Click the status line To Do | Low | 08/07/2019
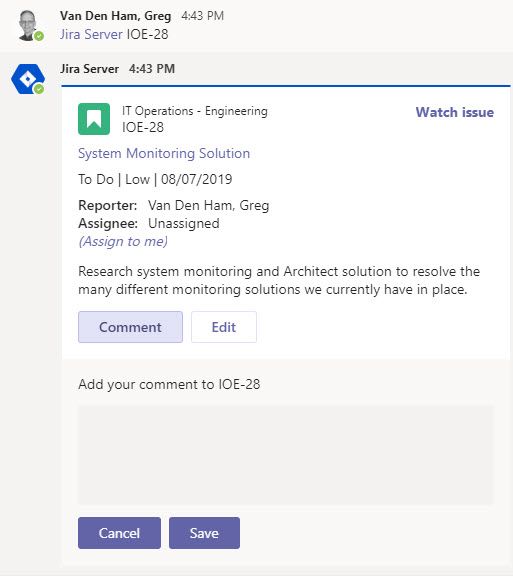This screenshot has height=577, width=513. 155,179
